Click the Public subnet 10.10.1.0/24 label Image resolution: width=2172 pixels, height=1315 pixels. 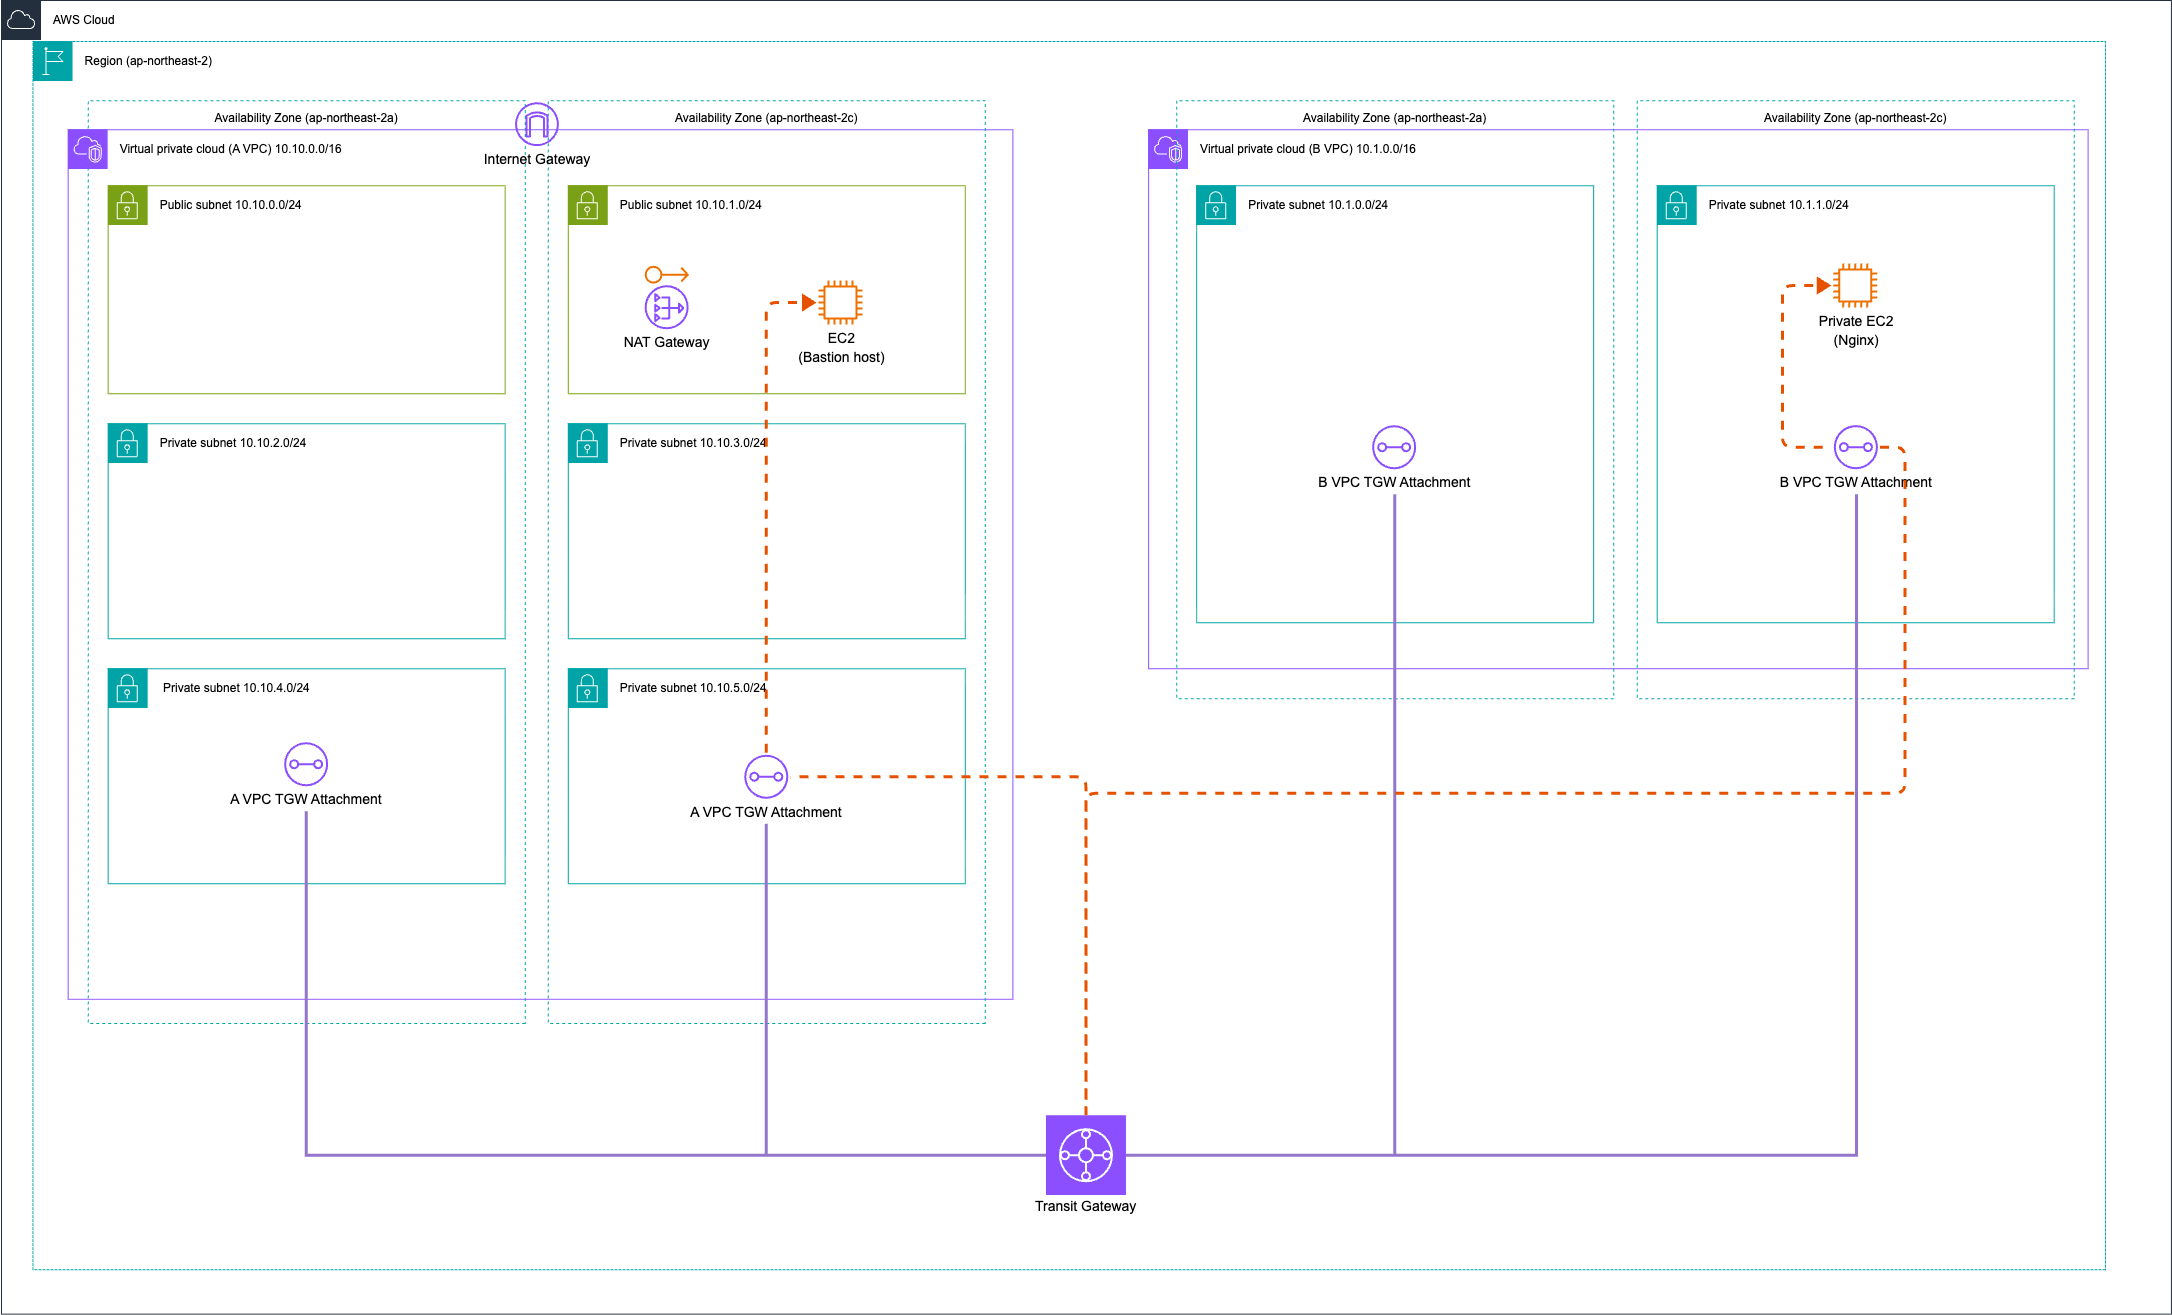pos(690,205)
